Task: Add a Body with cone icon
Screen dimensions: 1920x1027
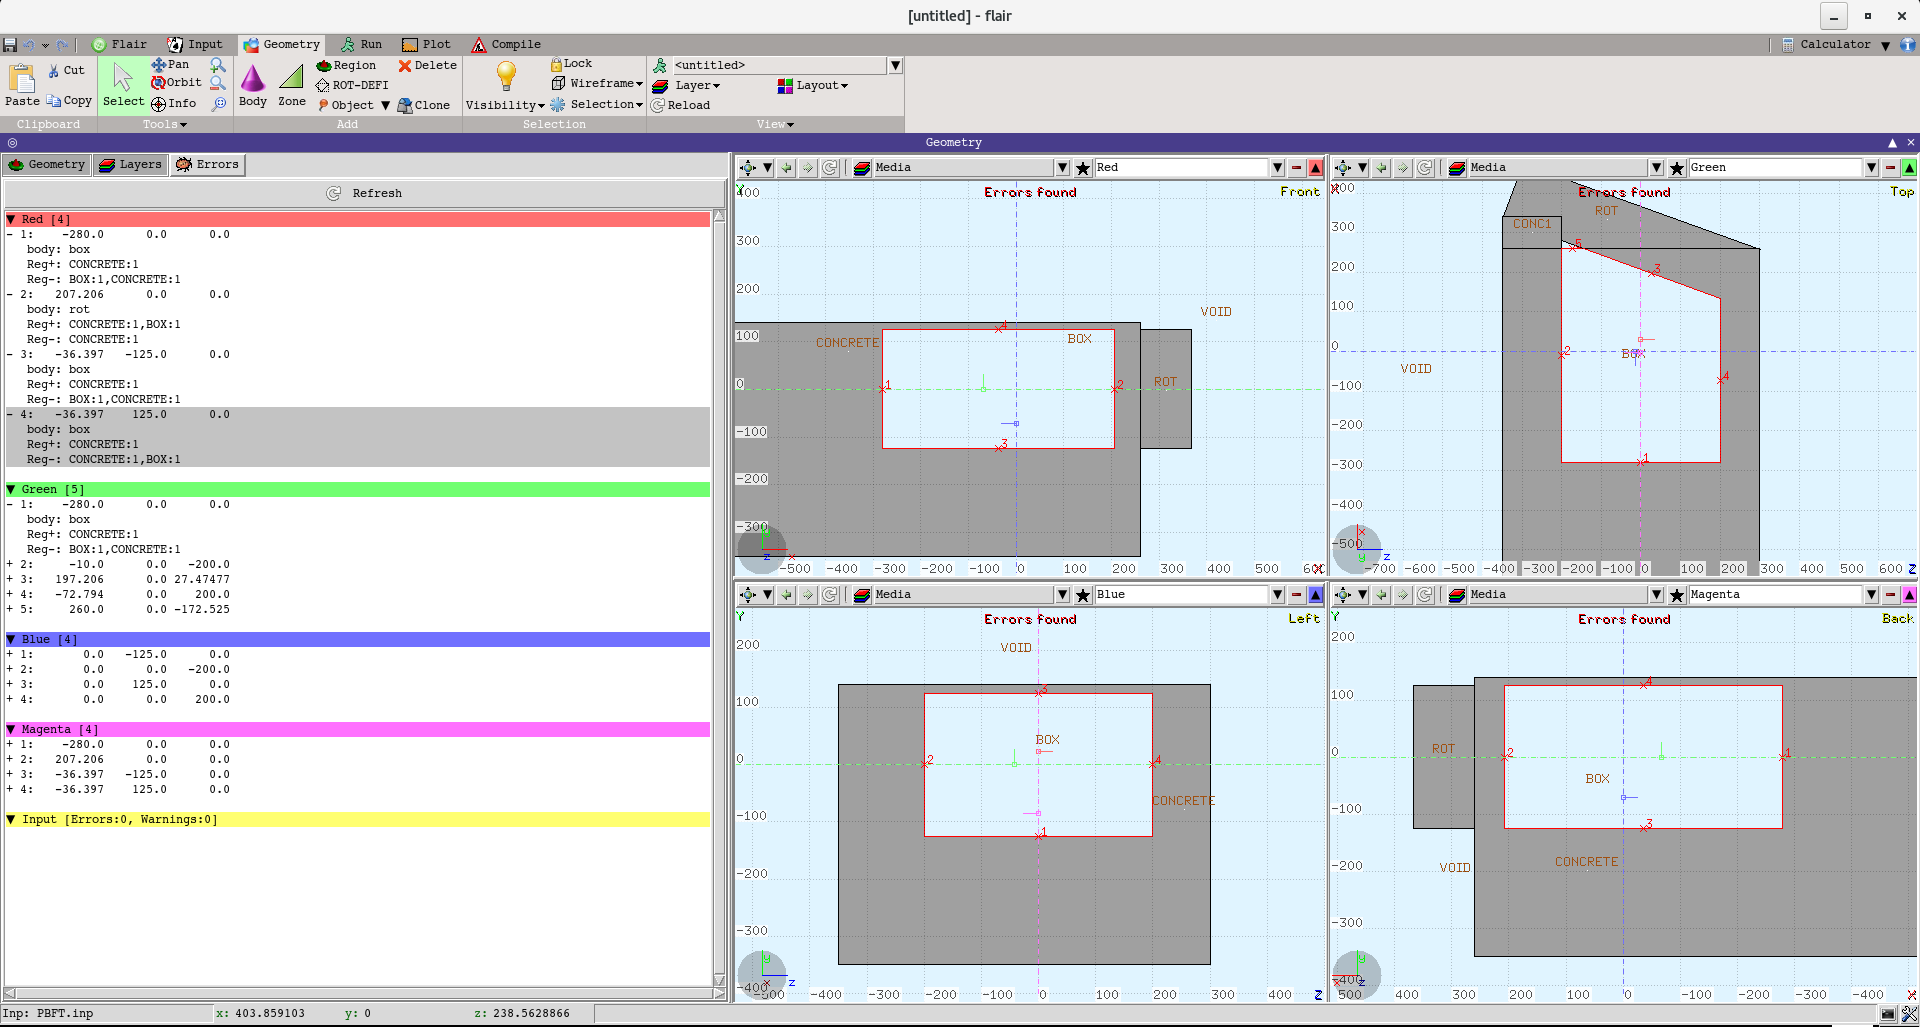Action: pos(253,85)
